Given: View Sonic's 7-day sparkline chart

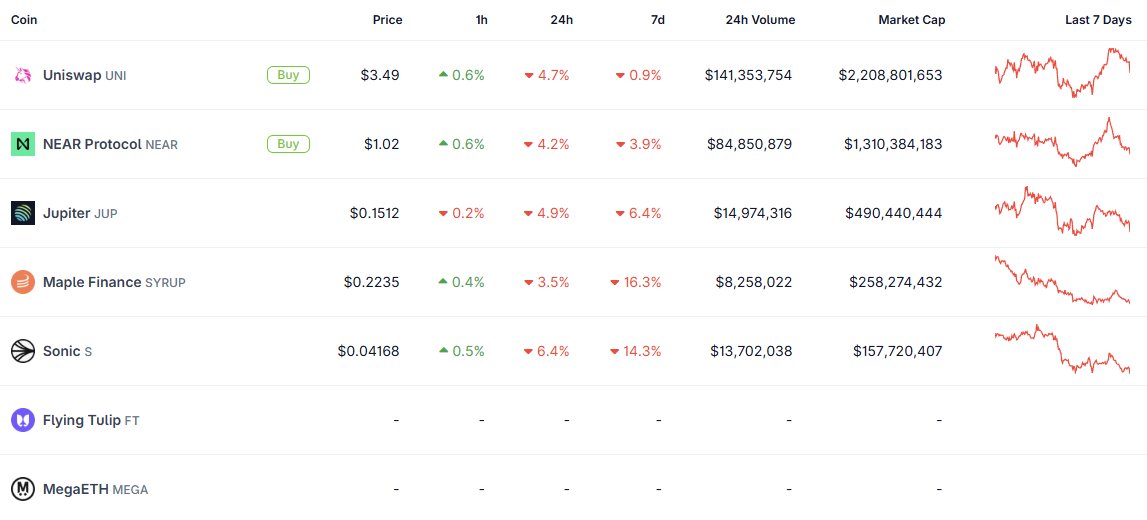Looking at the screenshot, I should (x=1062, y=351).
